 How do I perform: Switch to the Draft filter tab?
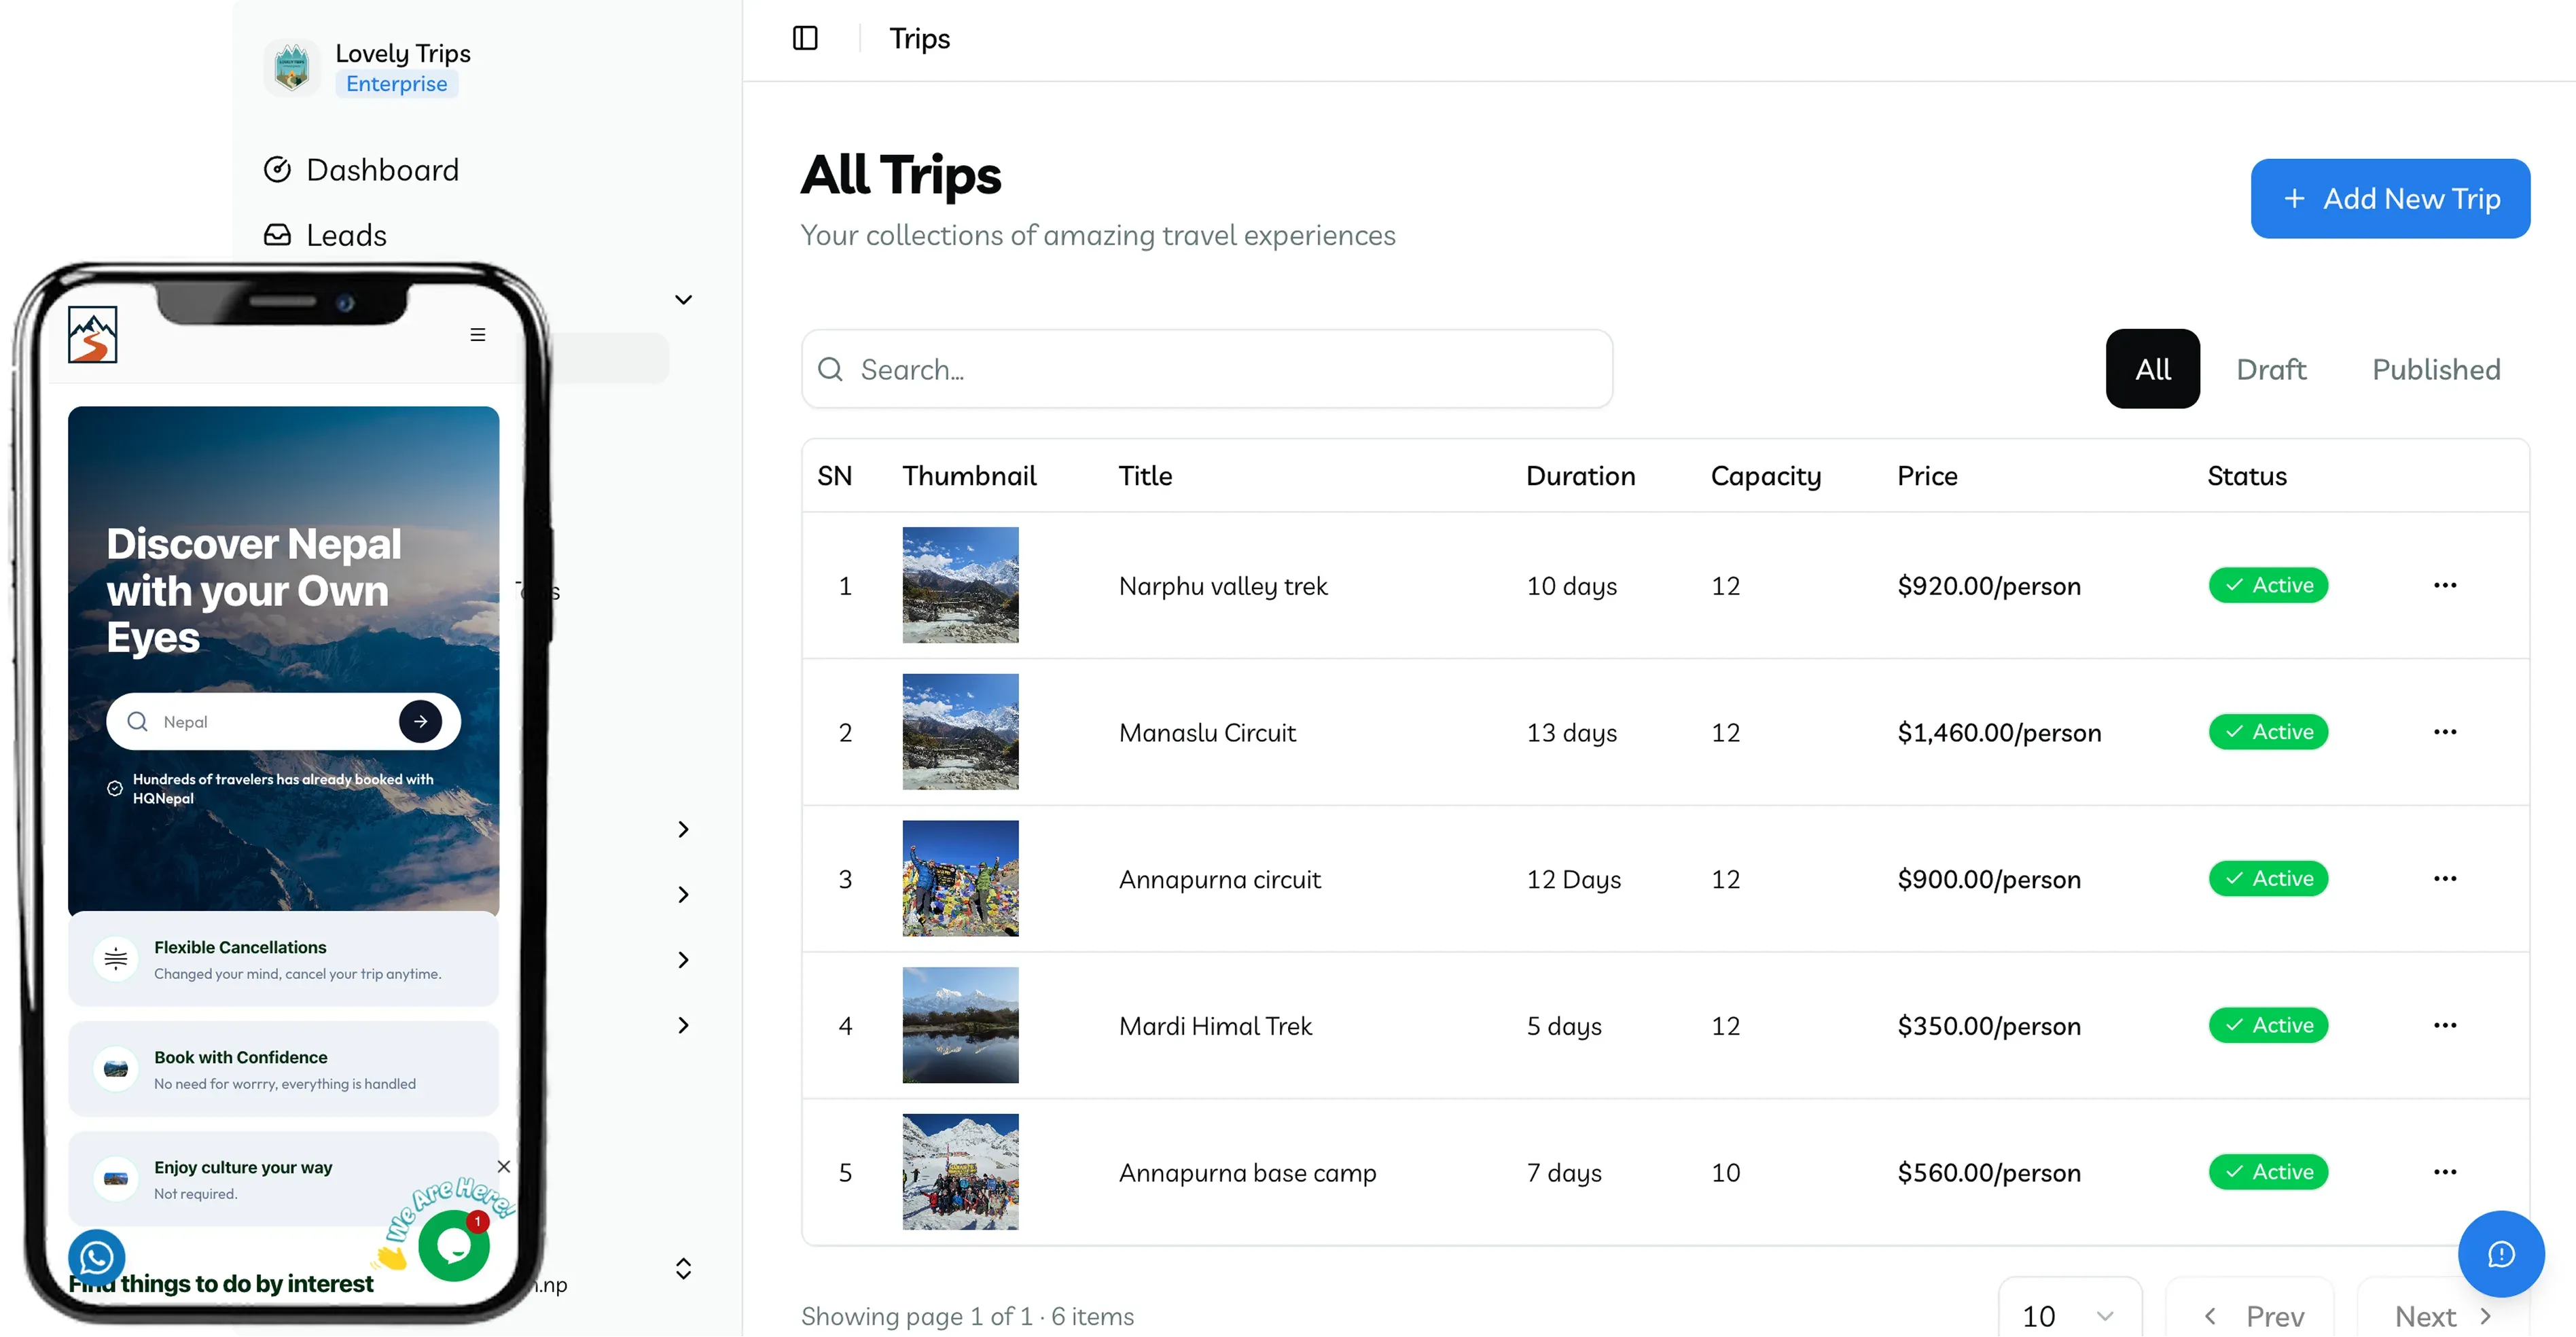pyautogui.click(x=2271, y=369)
